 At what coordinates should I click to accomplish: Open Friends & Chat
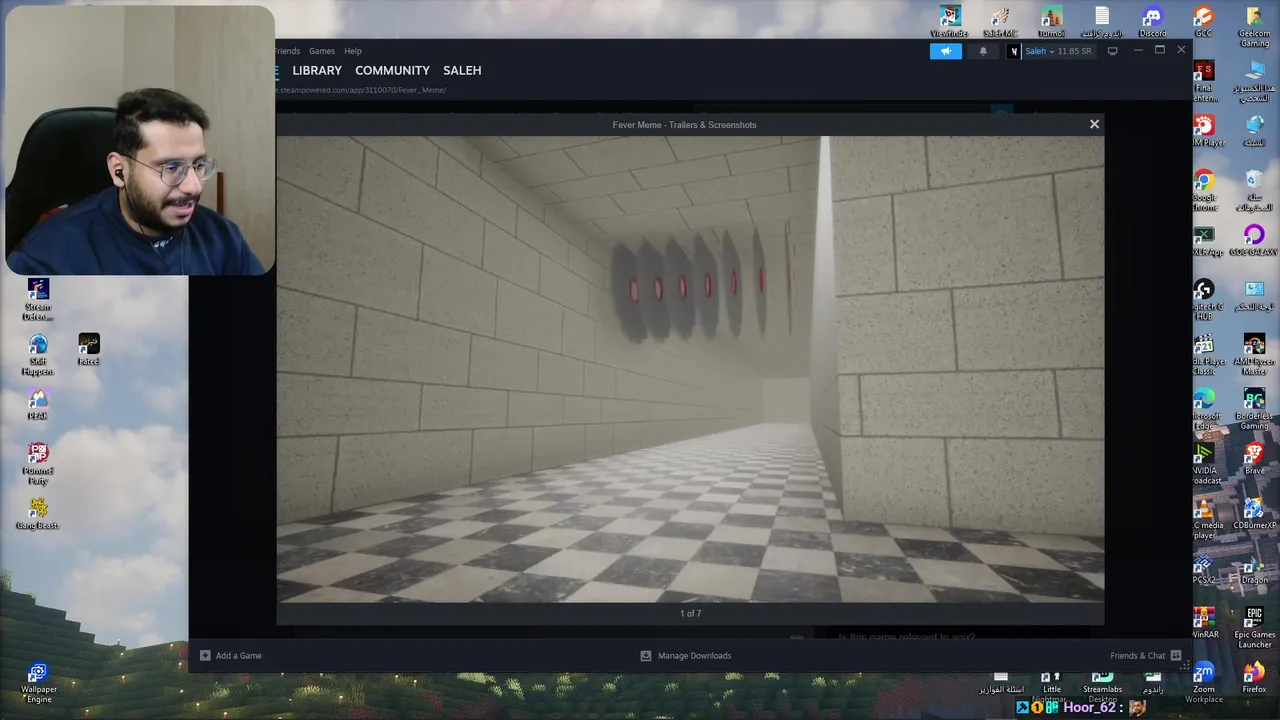click(x=1146, y=655)
